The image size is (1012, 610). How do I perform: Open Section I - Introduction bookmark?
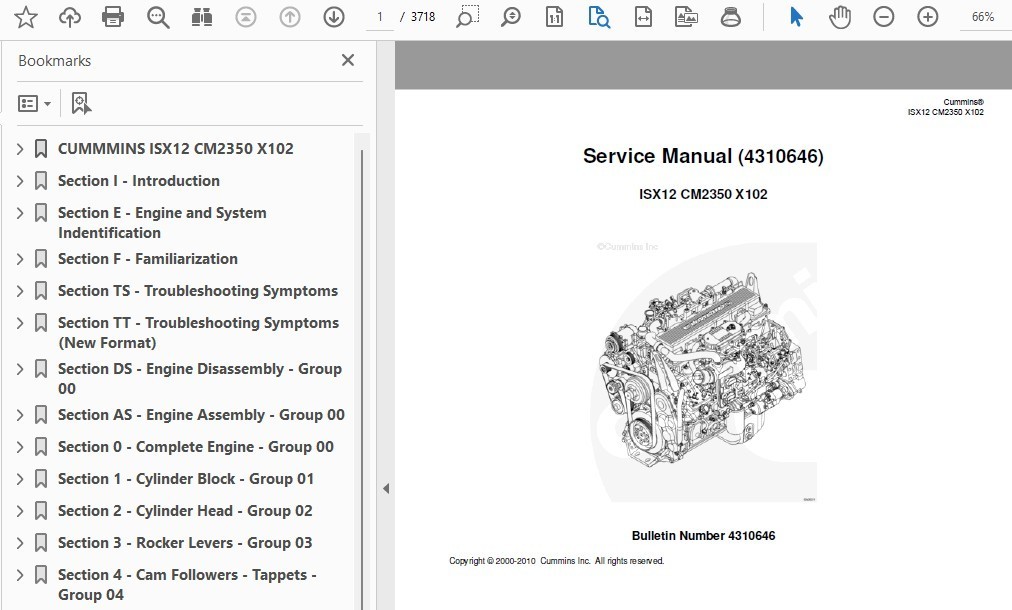pos(139,181)
